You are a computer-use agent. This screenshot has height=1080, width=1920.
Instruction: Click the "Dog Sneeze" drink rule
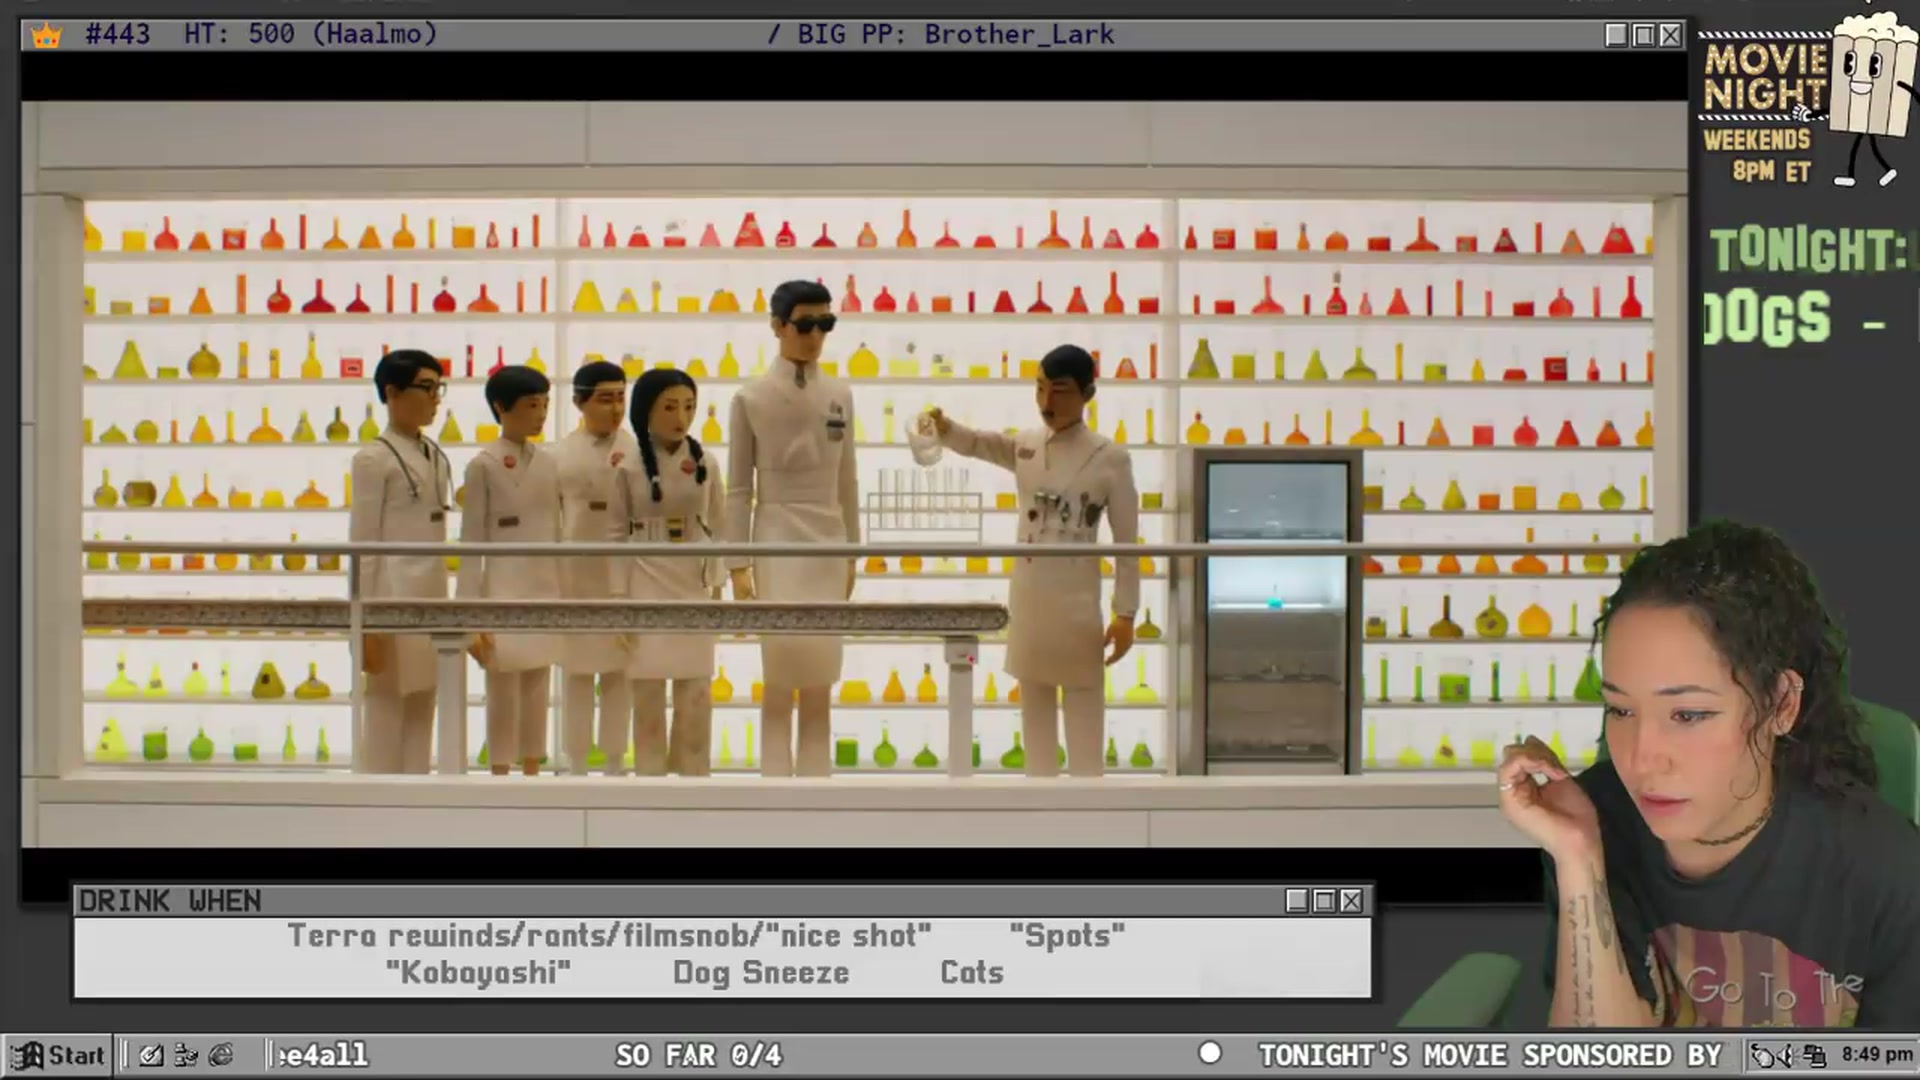[x=761, y=973]
